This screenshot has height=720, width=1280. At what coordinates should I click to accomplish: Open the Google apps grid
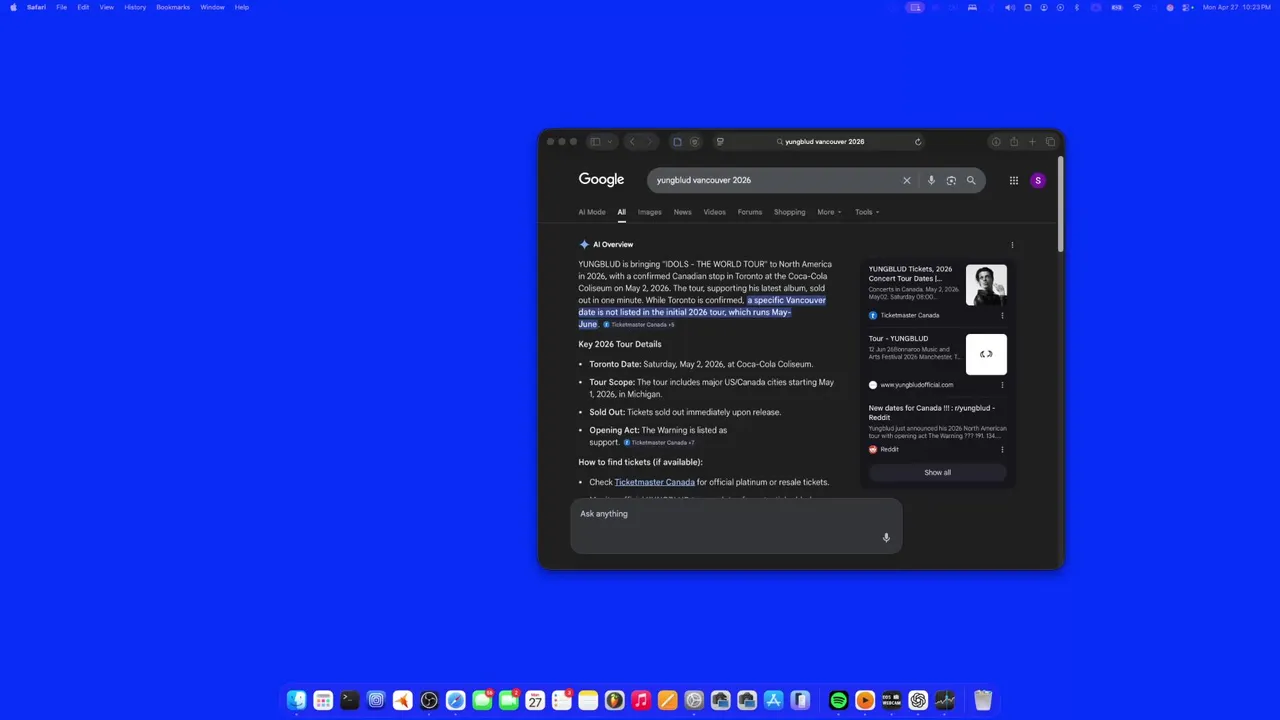(x=1014, y=181)
